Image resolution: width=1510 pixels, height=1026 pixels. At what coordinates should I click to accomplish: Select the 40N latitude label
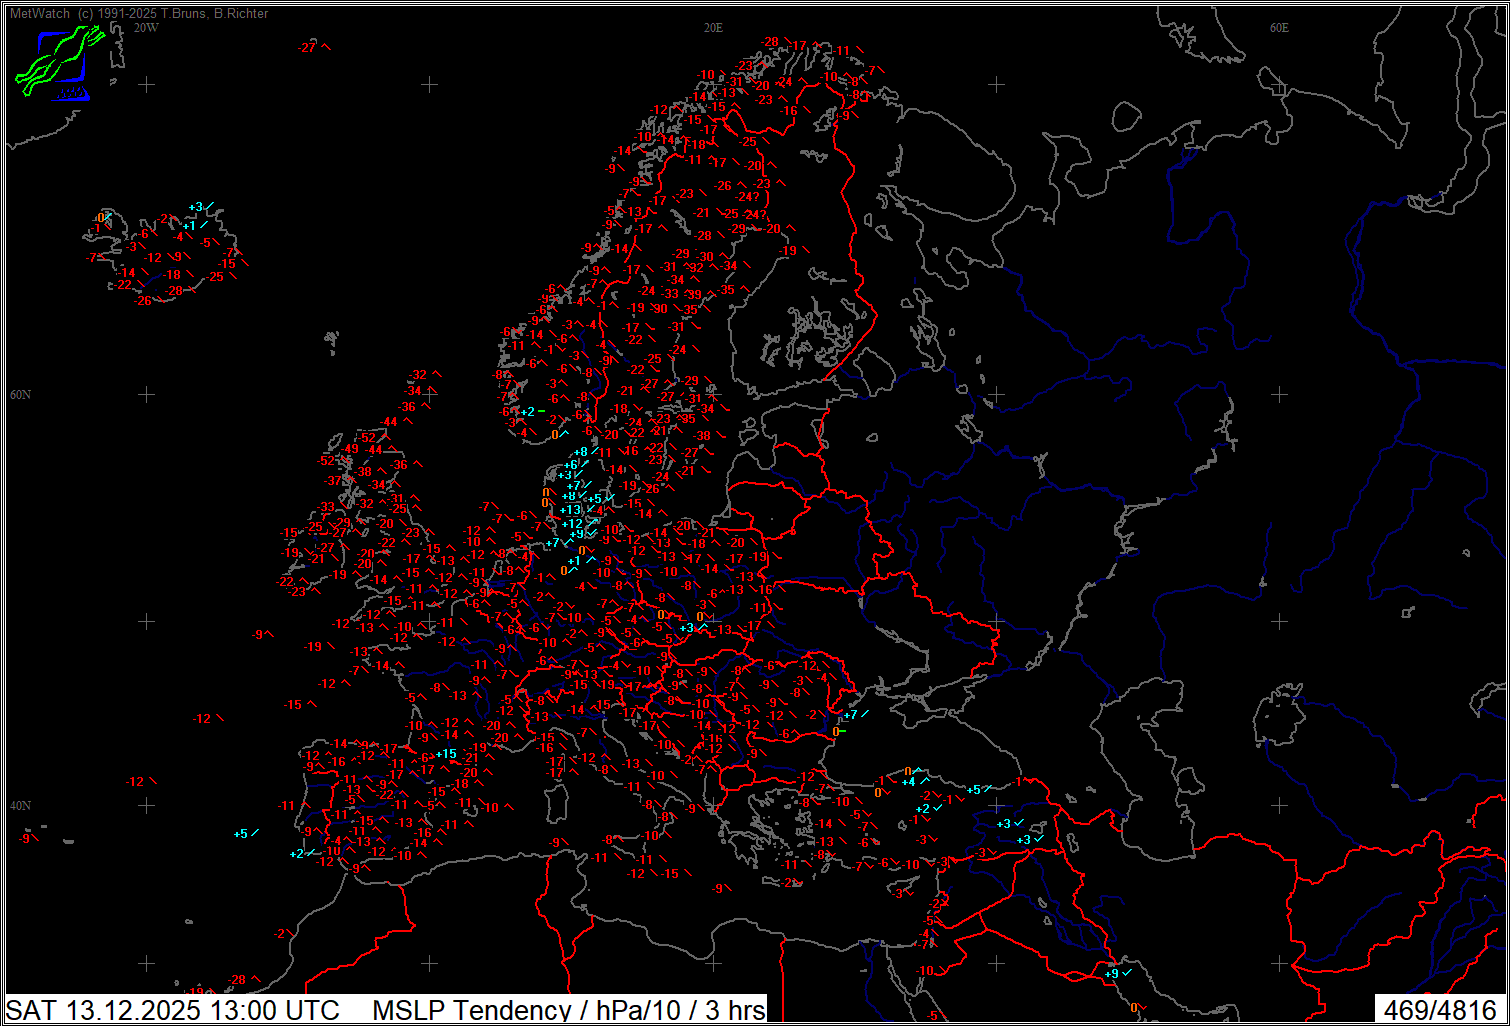pyautogui.click(x=20, y=806)
